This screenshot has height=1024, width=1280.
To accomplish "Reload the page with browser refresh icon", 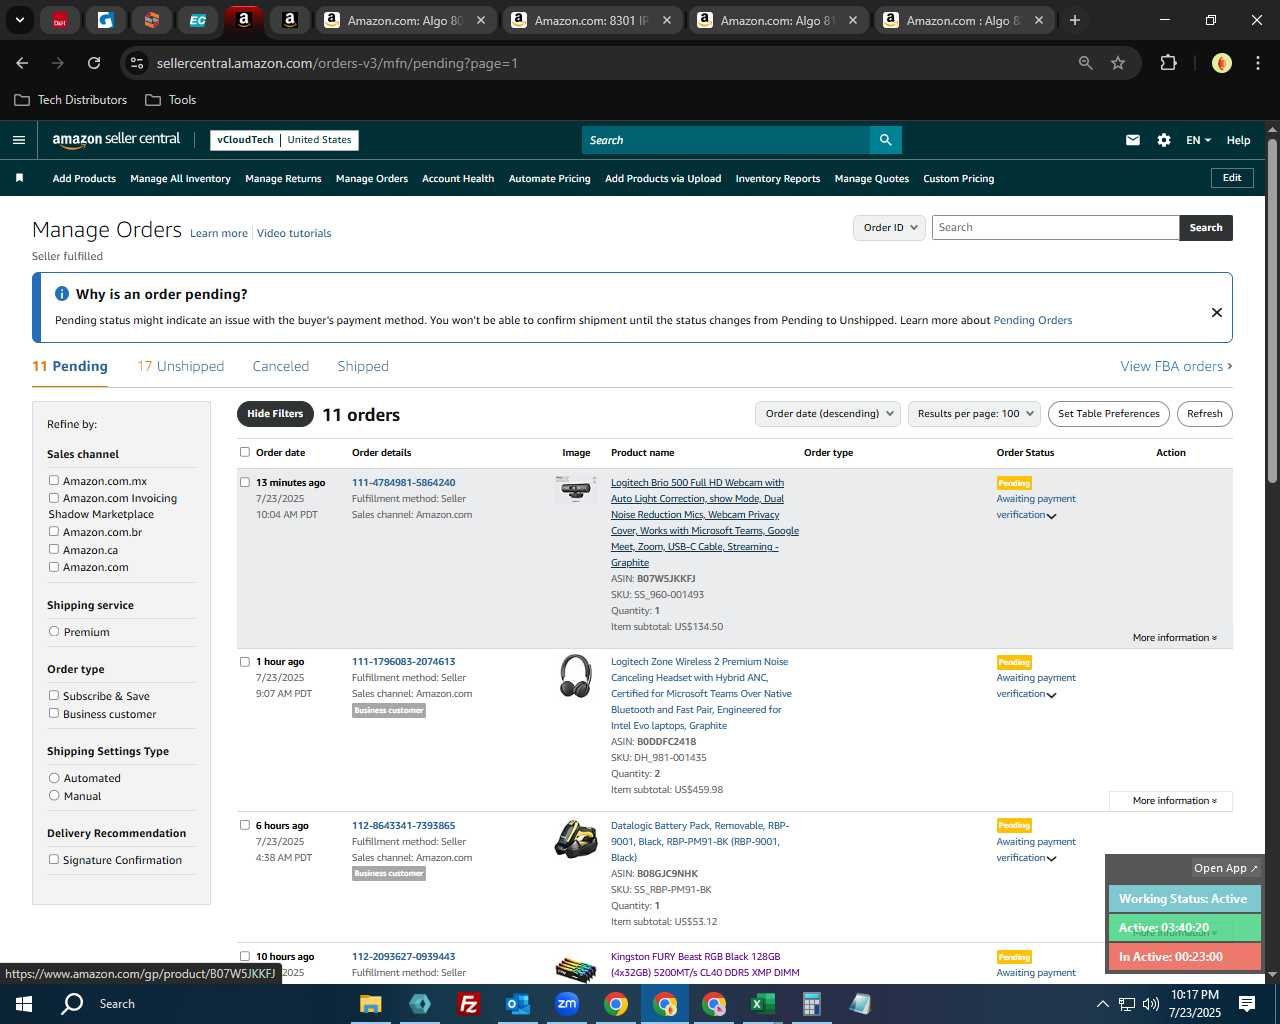I will pos(94,63).
